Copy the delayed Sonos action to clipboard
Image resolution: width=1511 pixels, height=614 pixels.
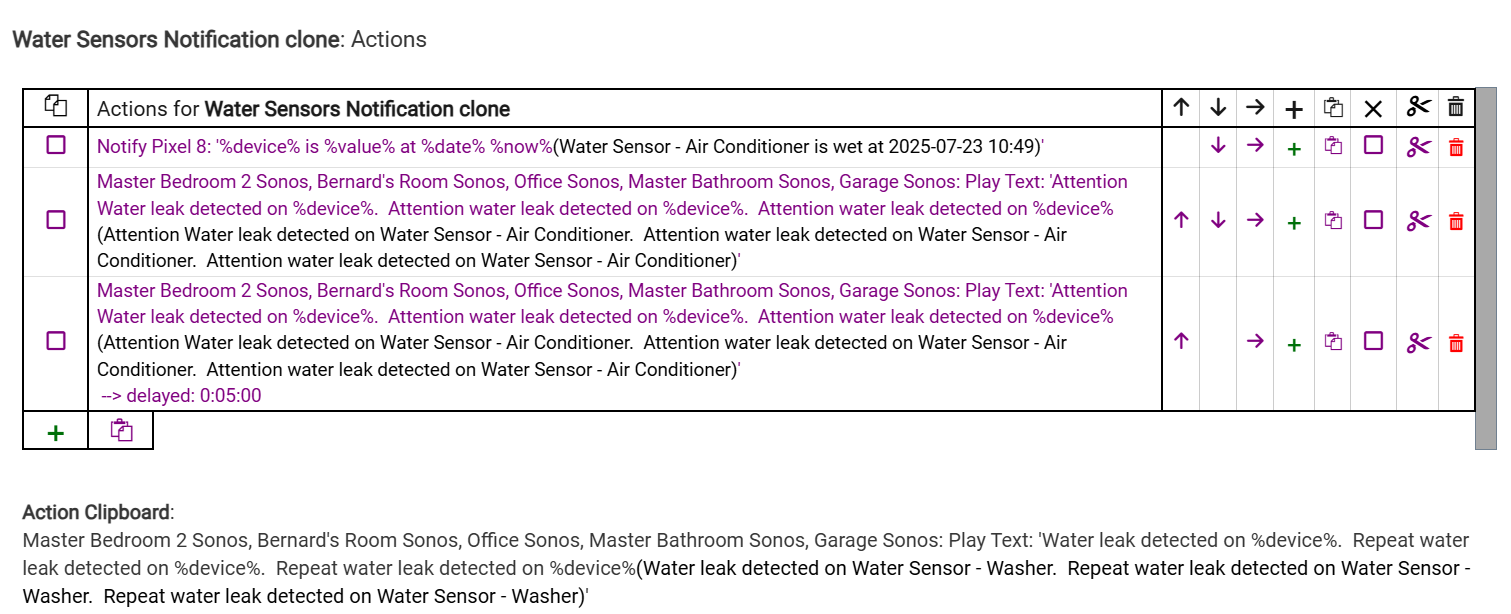(x=1333, y=342)
